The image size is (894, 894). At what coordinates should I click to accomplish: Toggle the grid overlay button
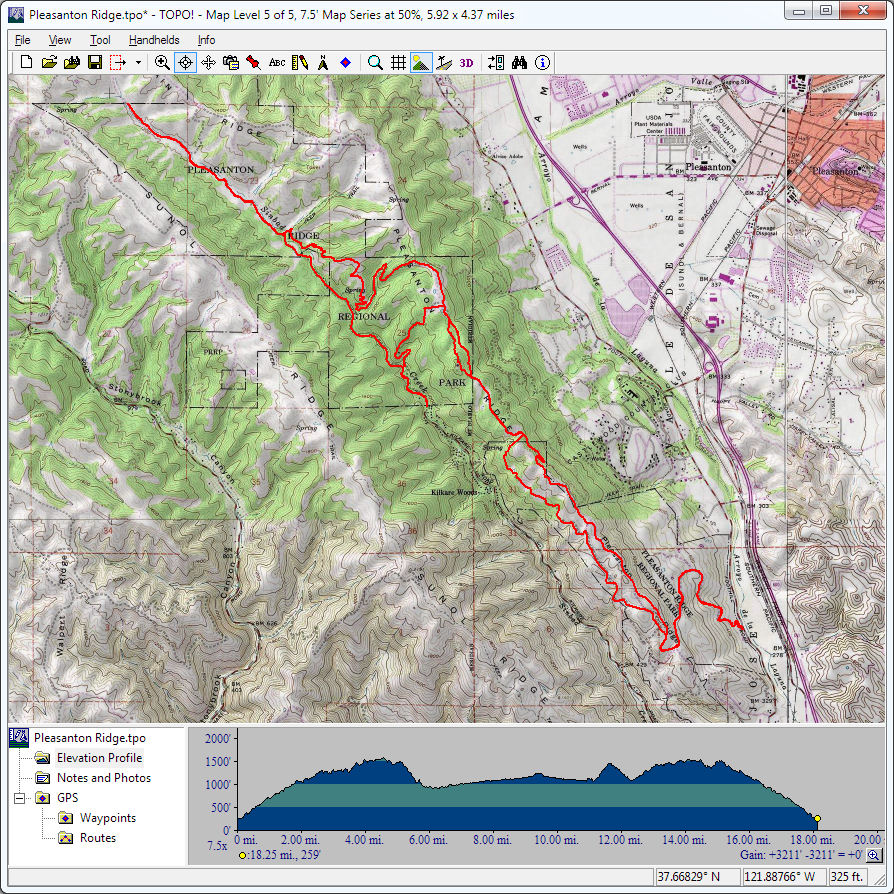(398, 62)
